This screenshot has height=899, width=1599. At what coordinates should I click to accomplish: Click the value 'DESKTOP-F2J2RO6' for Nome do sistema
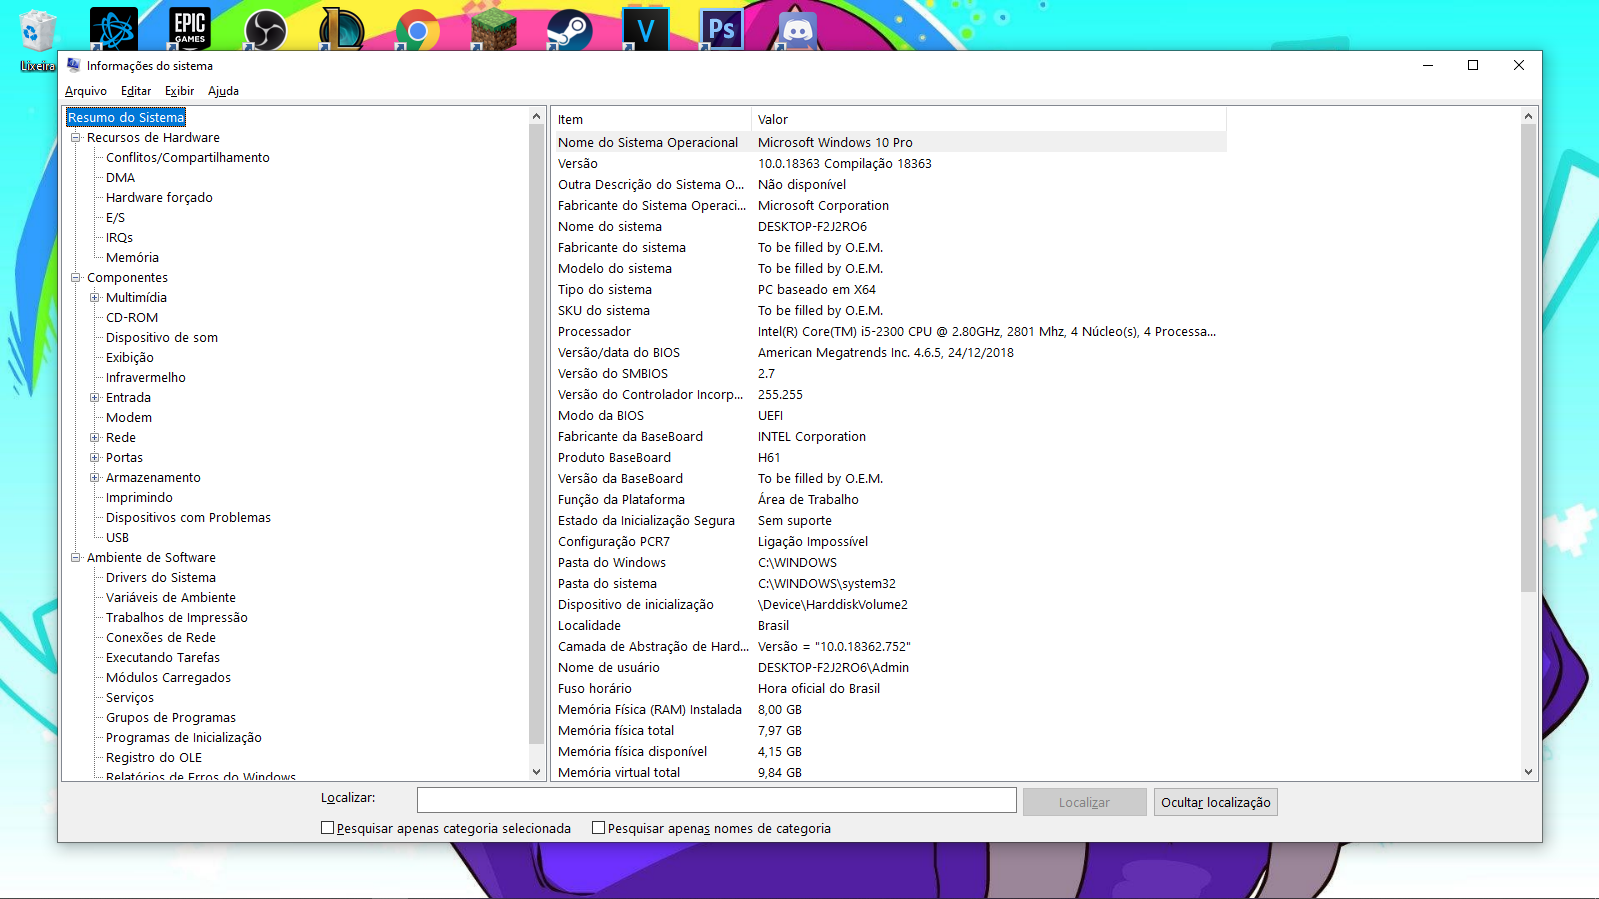coord(812,227)
